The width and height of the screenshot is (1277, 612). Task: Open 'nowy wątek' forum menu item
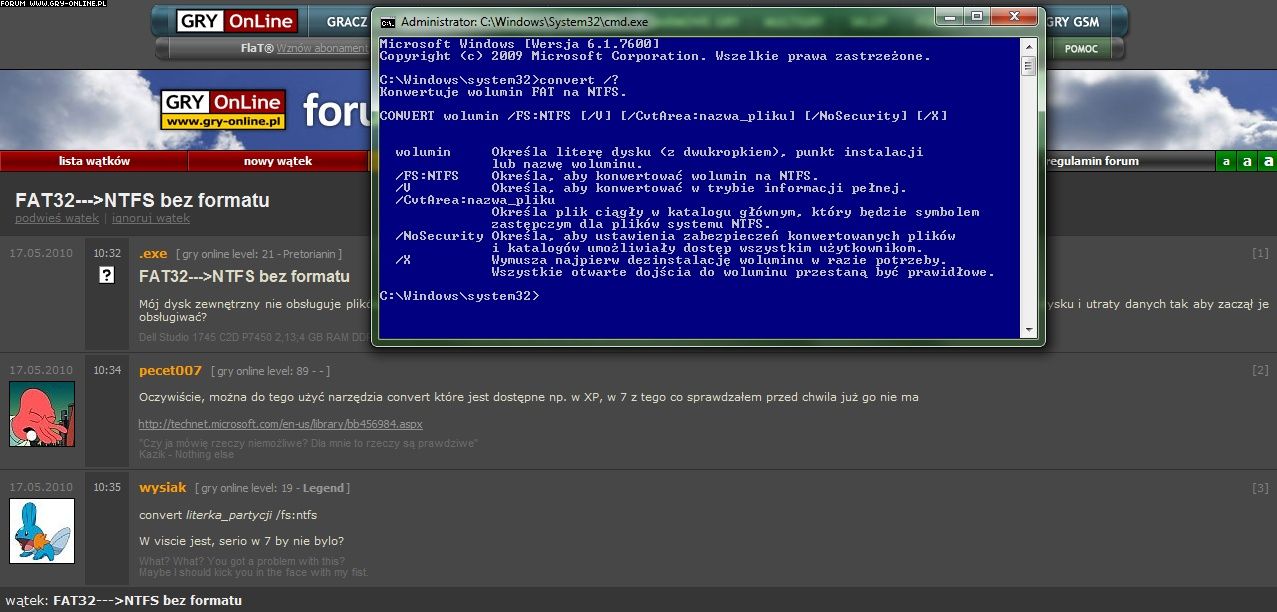pyautogui.click(x=278, y=161)
